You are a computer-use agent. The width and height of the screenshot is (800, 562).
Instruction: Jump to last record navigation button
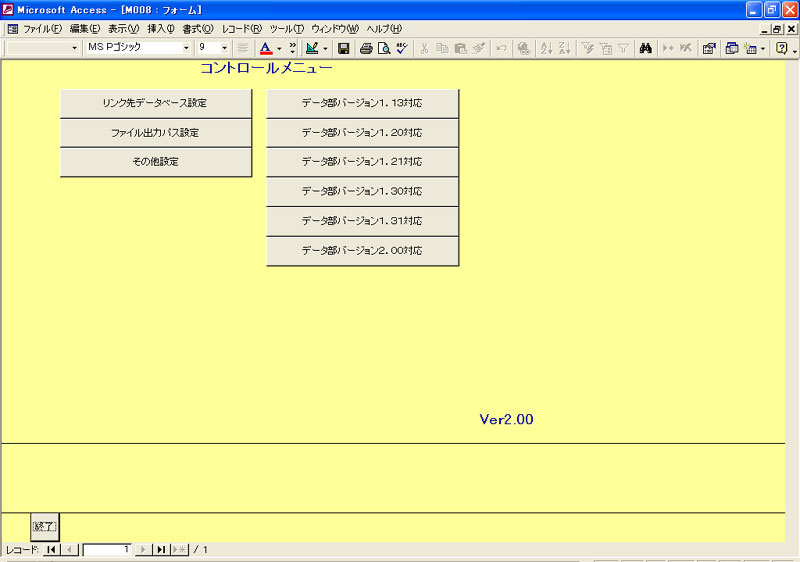click(x=161, y=550)
